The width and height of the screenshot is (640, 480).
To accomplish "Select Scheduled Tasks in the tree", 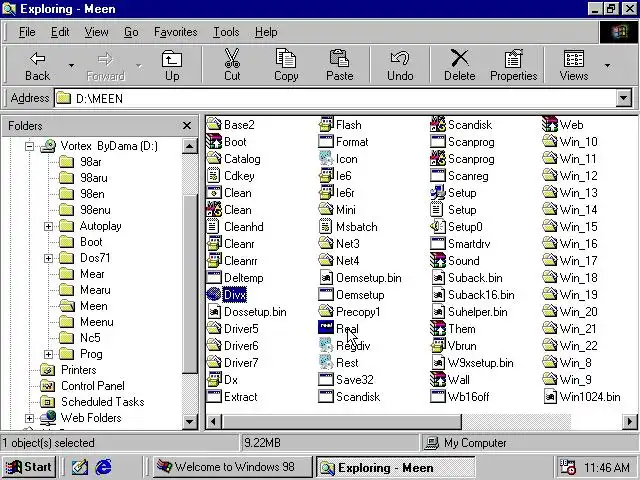I will 92,402.
